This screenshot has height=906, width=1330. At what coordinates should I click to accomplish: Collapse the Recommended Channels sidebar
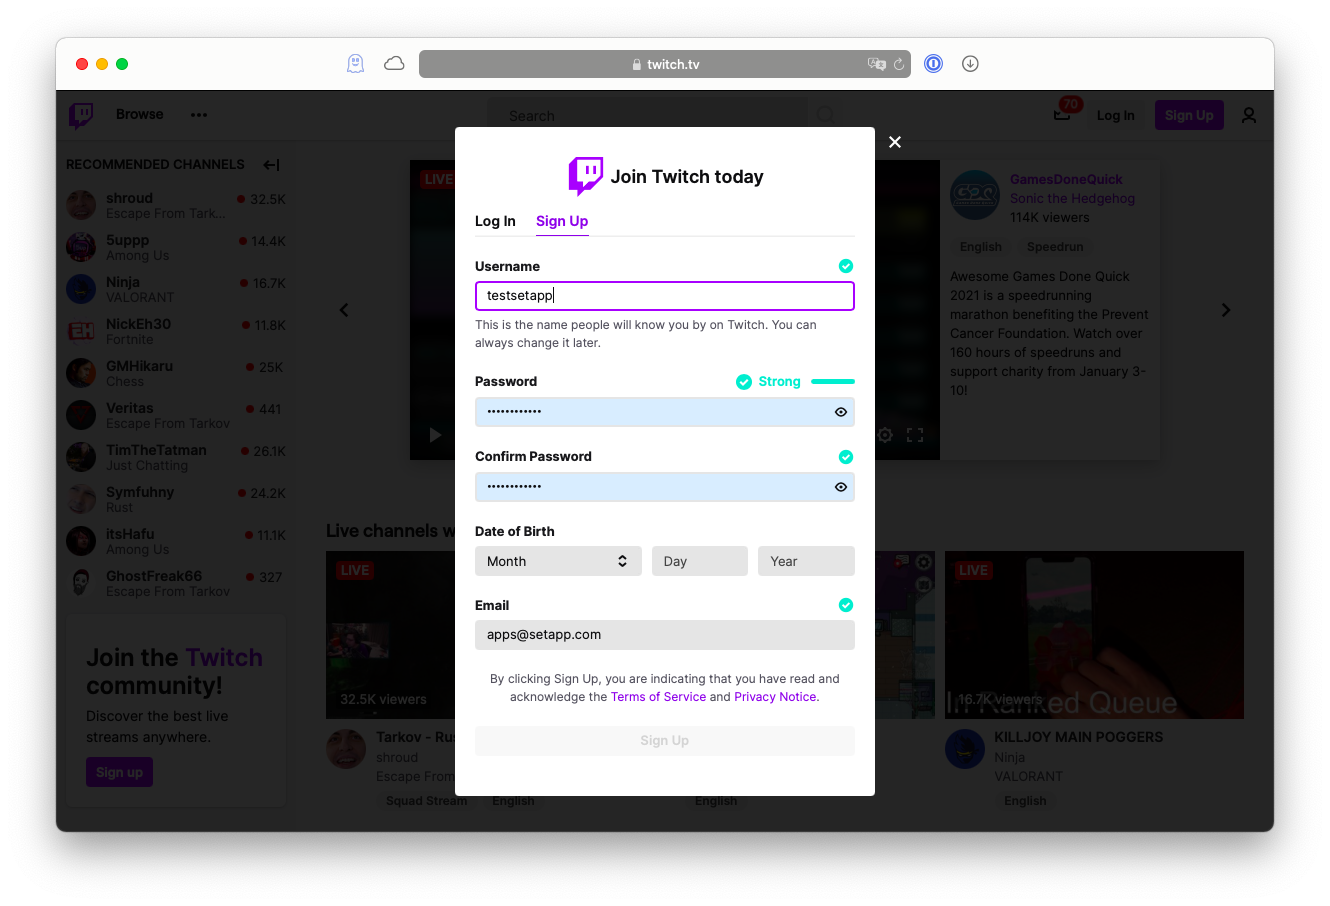[271, 164]
